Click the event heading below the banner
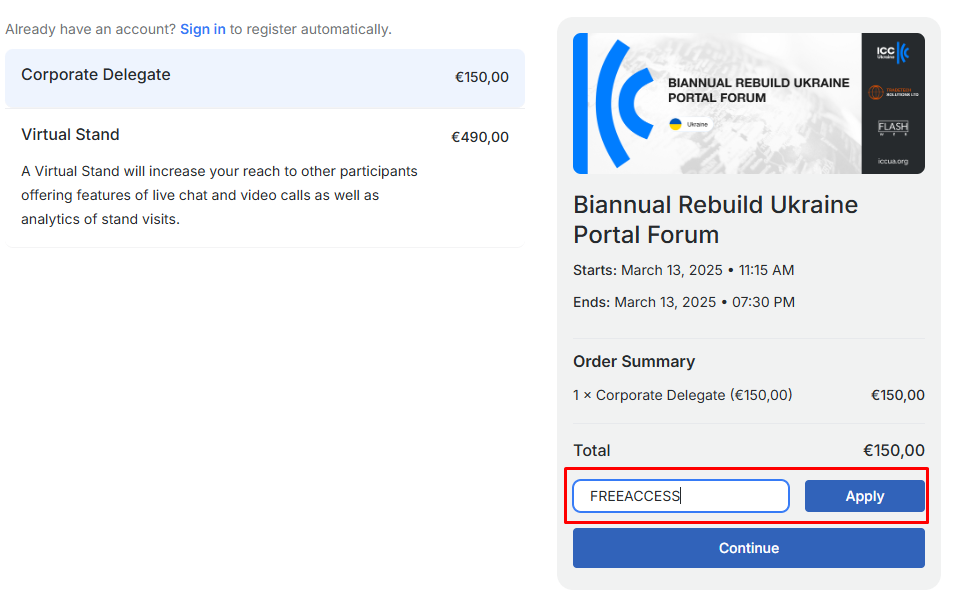This screenshot has height=597, width=954. pyautogui.click(x=716, y=220)
